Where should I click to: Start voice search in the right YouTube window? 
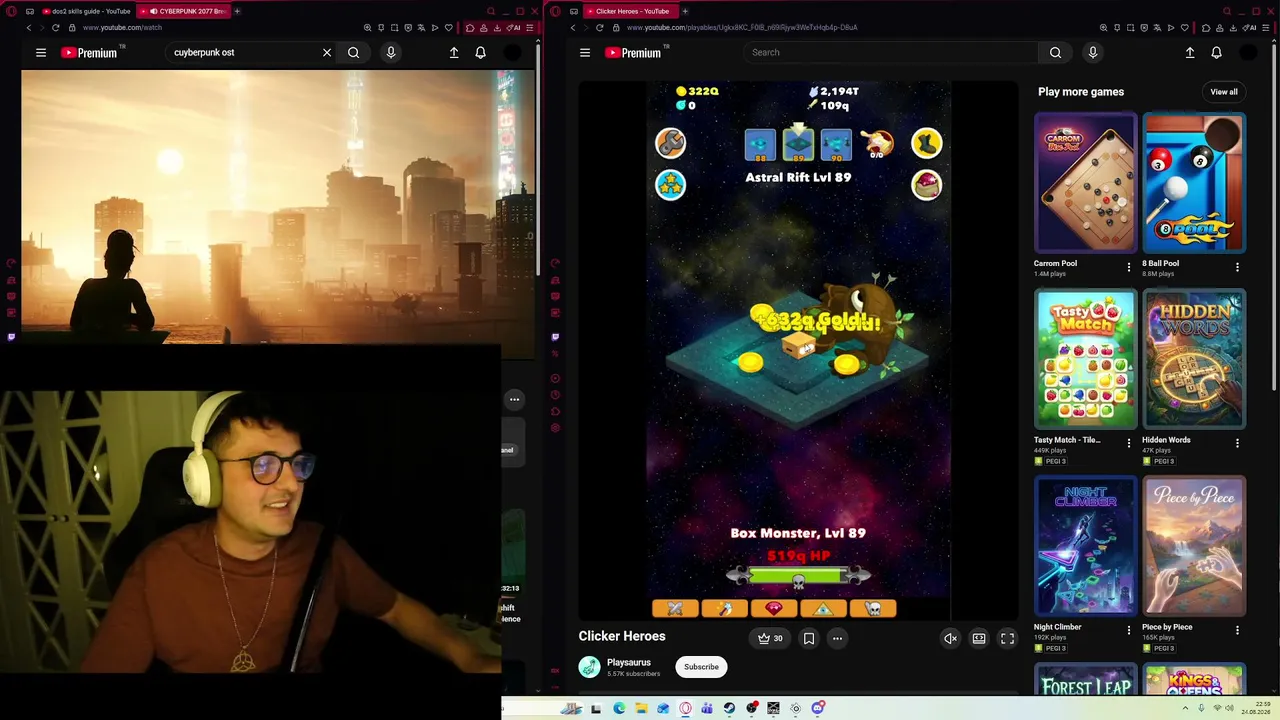[1092, 52]
